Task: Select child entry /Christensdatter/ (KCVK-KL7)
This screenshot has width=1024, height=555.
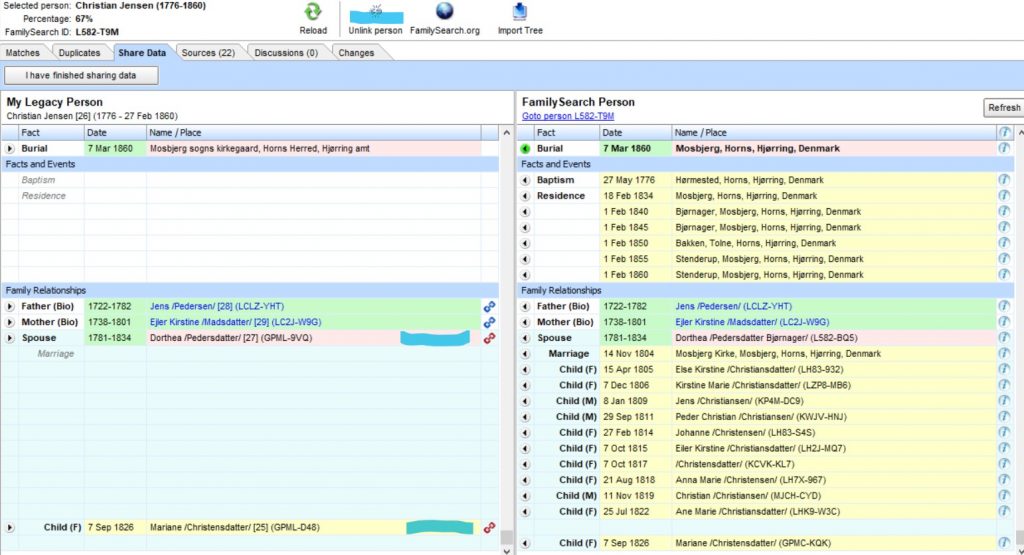Action: click(x=735, y=464)
